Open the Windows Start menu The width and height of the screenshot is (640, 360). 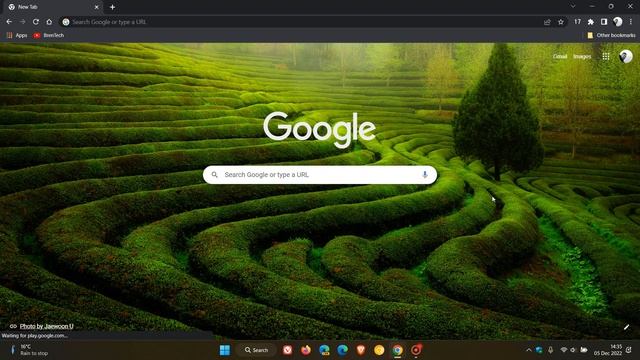click(x=225, y=350)
